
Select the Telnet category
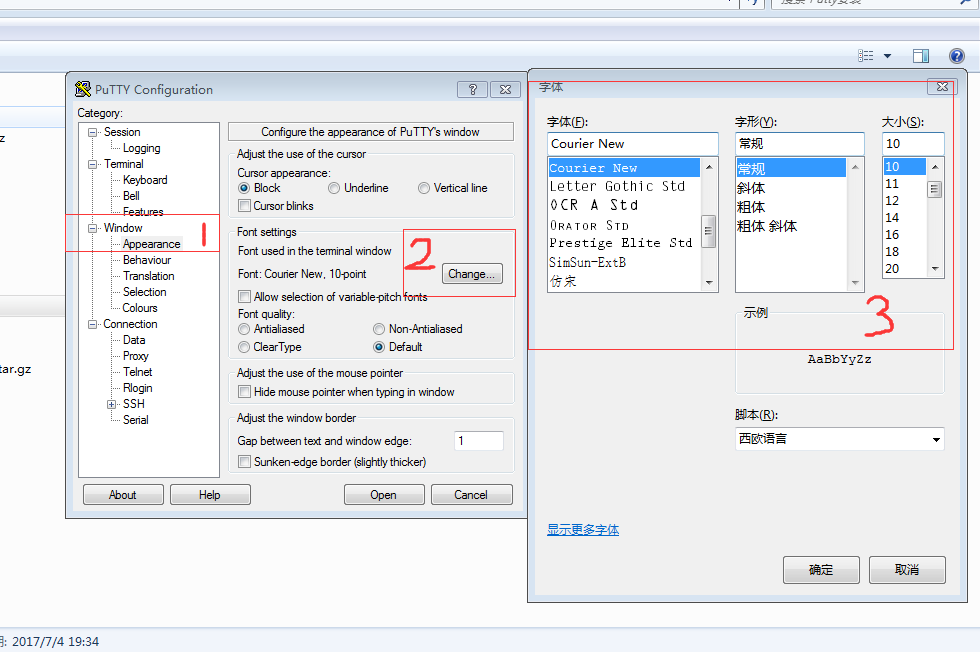tap(138, 372)
